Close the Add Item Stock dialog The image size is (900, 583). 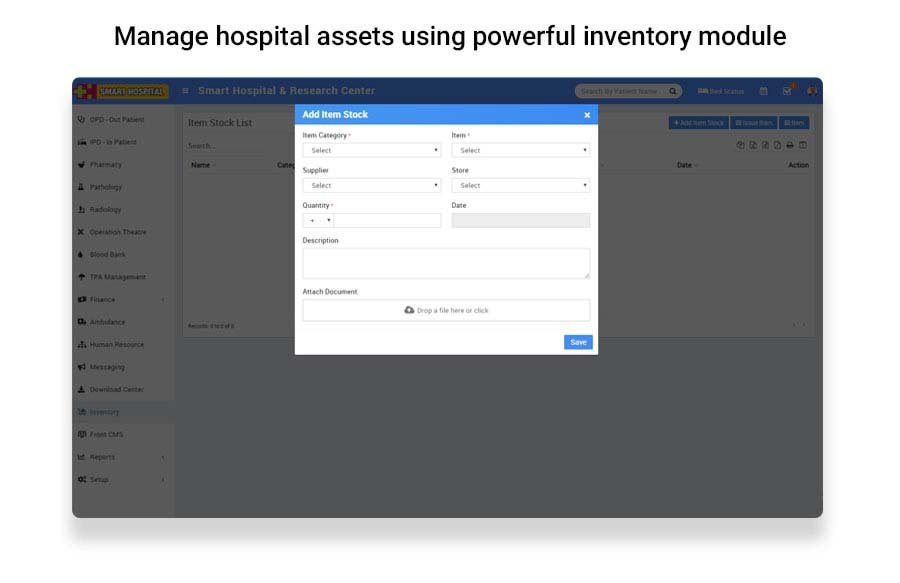587,115
